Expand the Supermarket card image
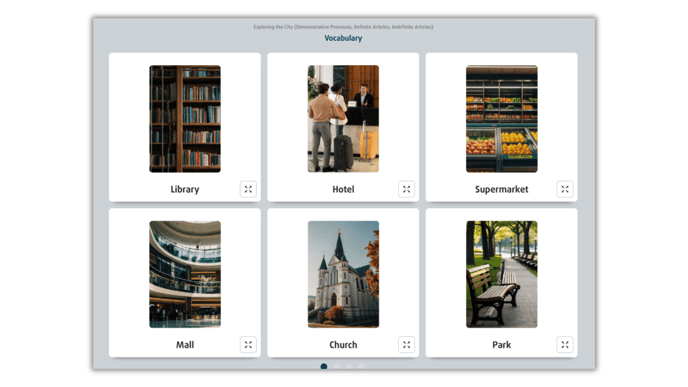Viewport: 688px width, 387px height. click(x=565, y=189)
